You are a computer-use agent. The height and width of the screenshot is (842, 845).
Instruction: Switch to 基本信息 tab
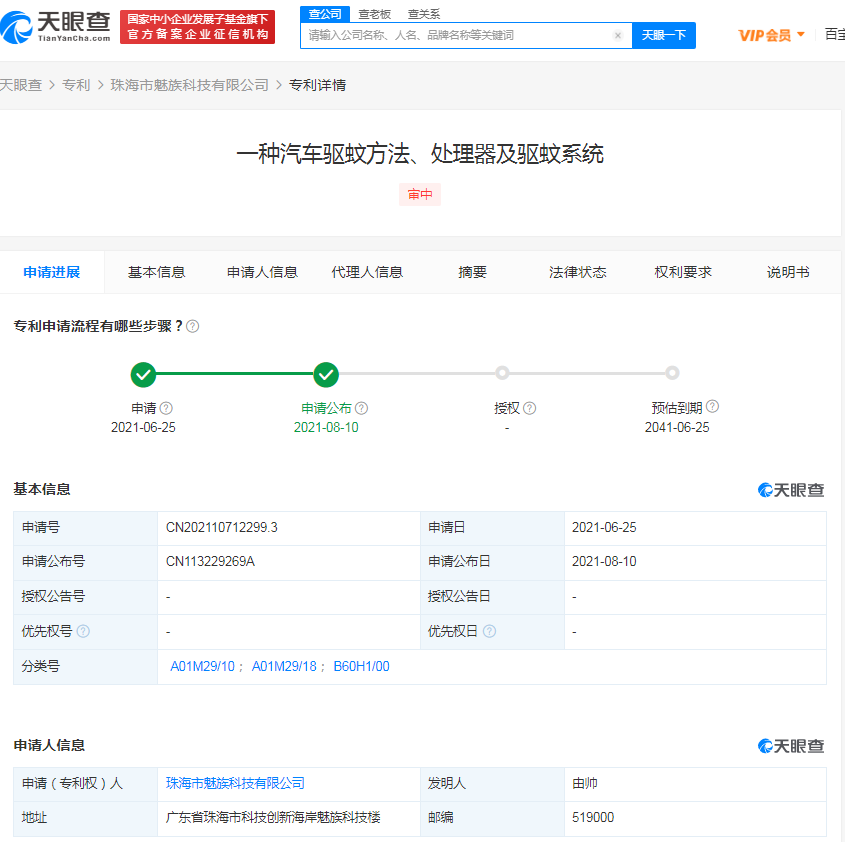(156, 272)
